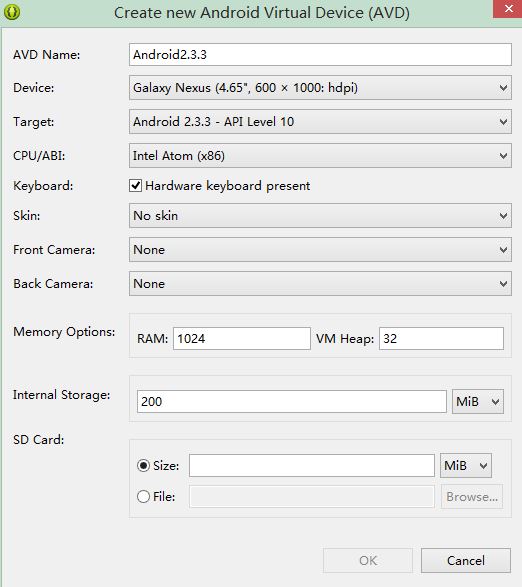Click the Cancel button
Image resolution: width=522 pixels, height=587 pixels.
click(466, 561)
